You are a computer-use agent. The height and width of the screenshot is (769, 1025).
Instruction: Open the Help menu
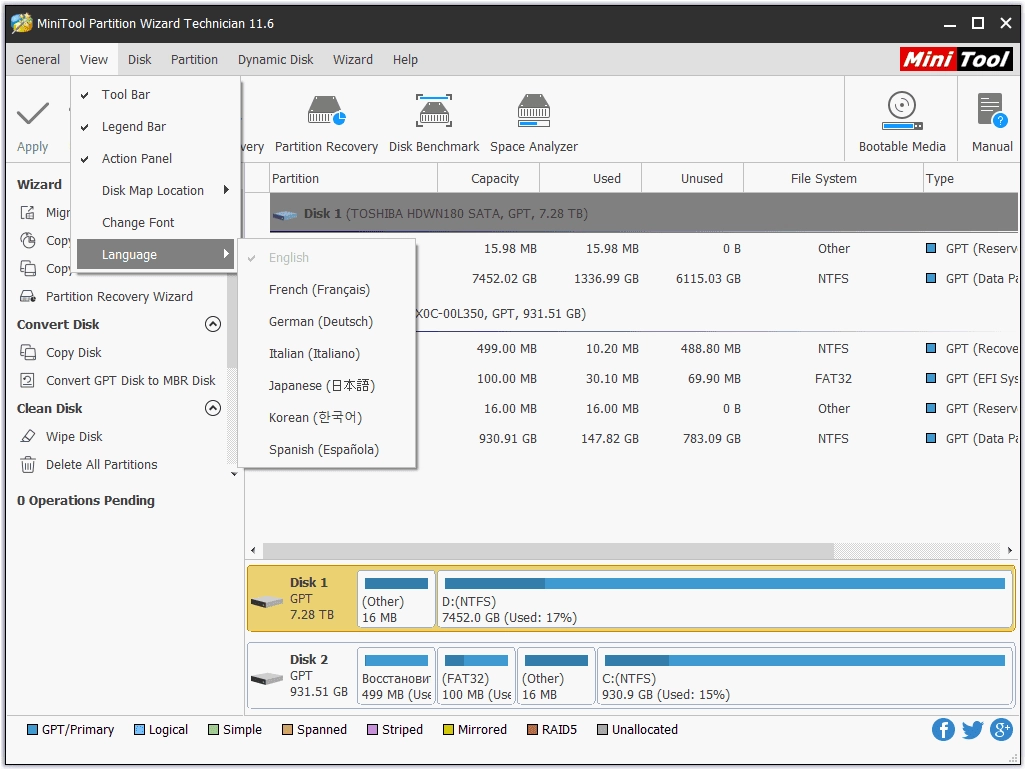[405, 60]
